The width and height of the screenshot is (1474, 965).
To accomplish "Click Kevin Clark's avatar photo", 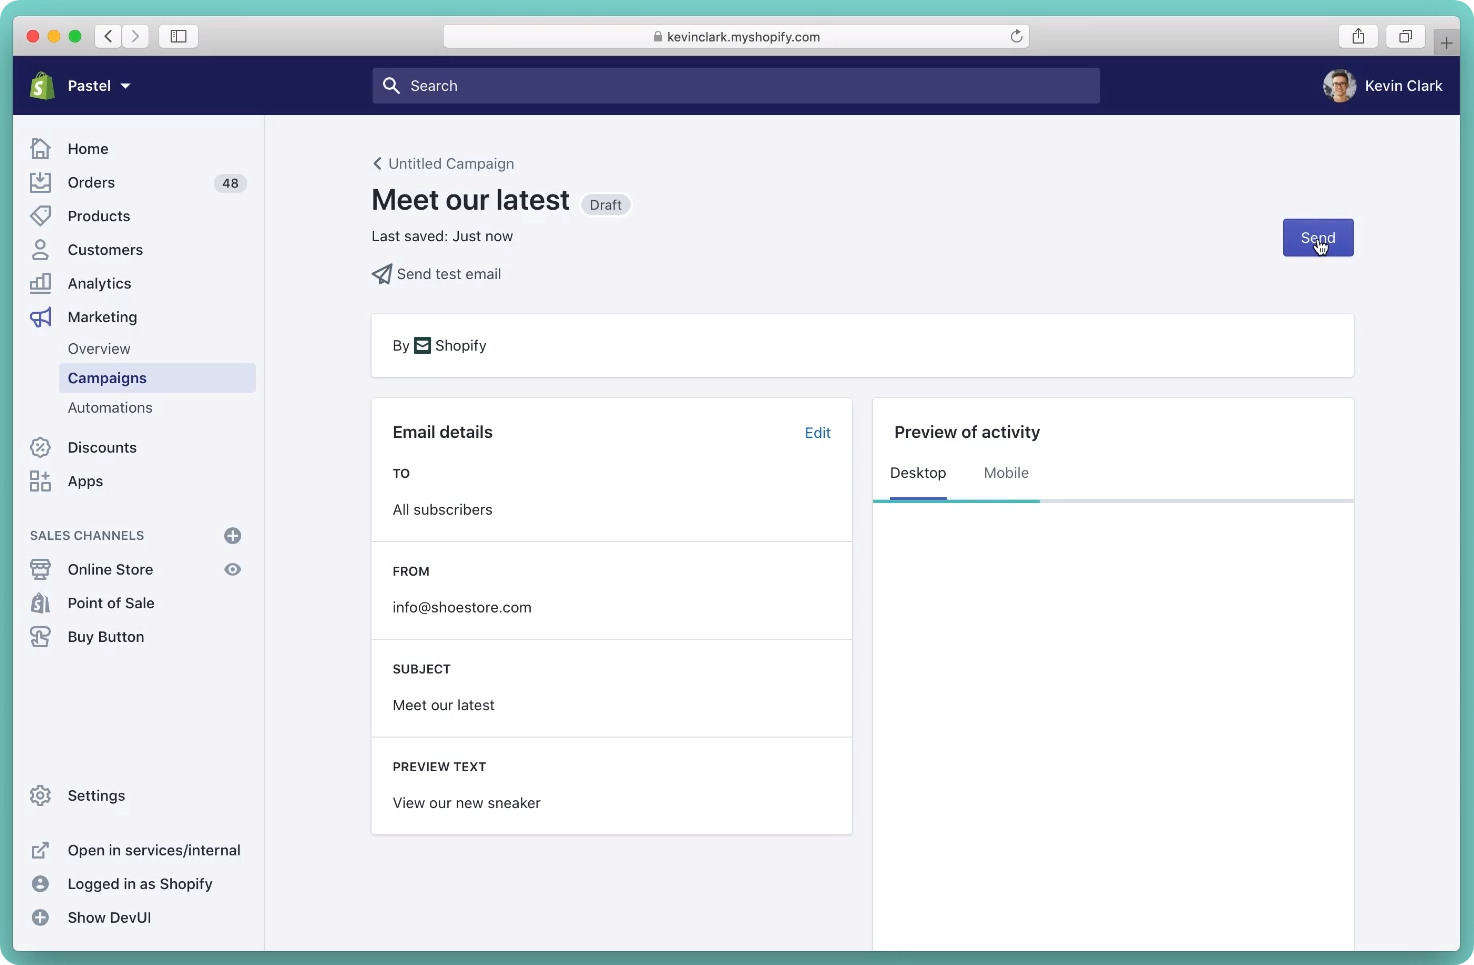I will 1339,86.
